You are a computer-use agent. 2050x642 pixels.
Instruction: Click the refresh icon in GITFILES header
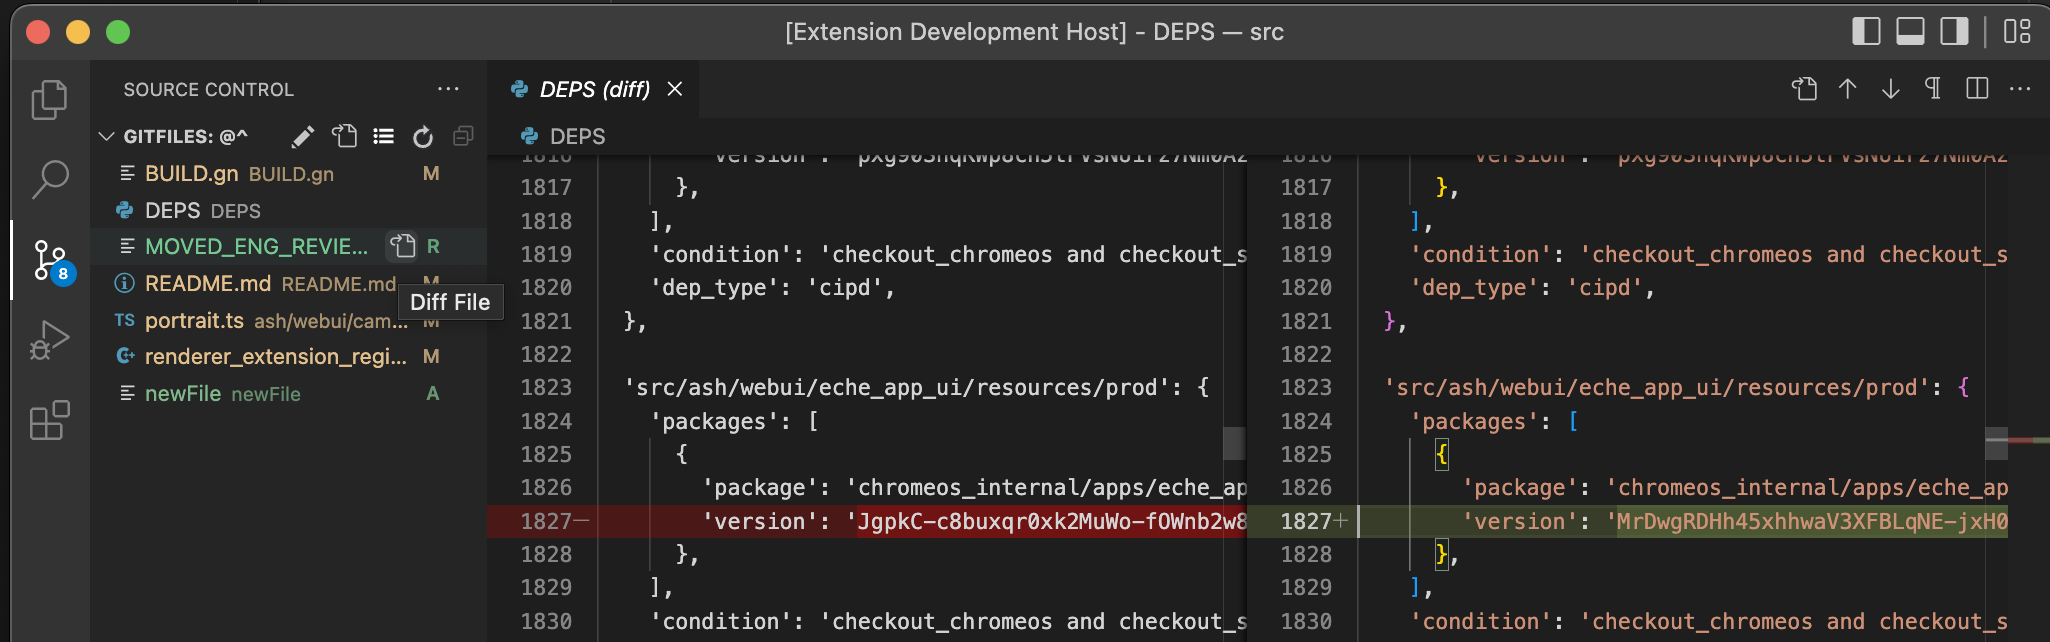[x=423, y=136]
